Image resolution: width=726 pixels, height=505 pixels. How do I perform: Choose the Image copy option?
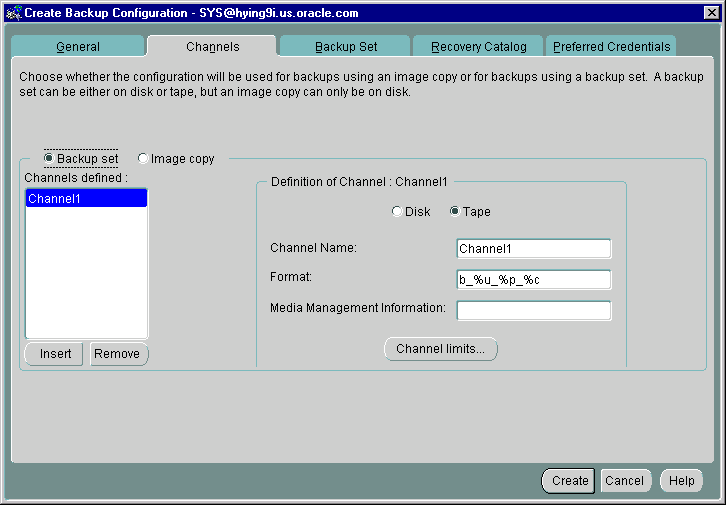(143, 158)
